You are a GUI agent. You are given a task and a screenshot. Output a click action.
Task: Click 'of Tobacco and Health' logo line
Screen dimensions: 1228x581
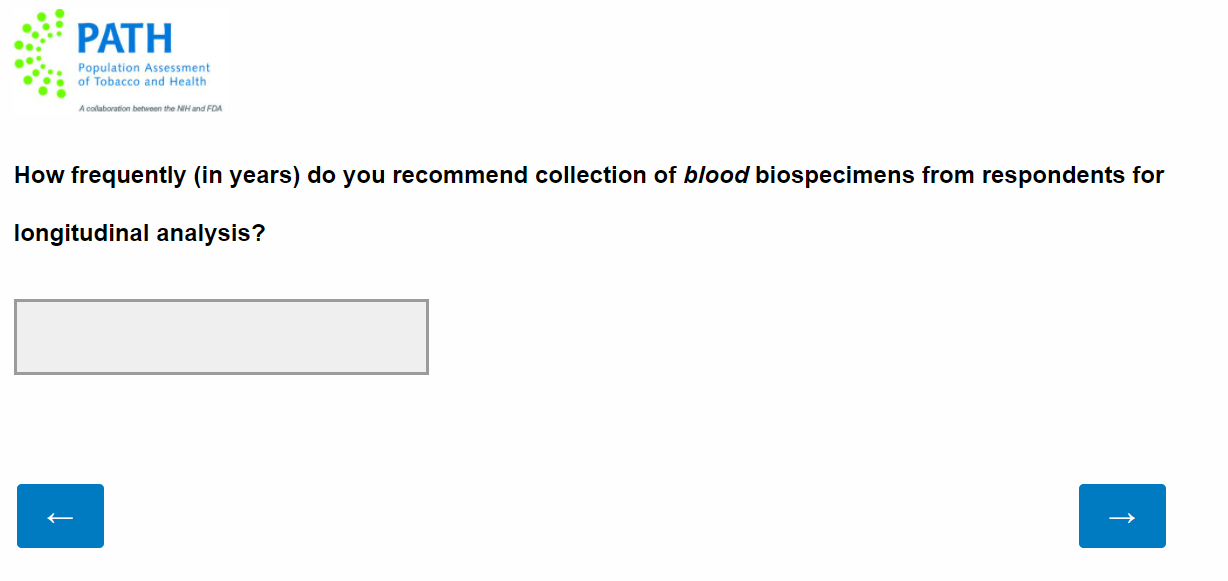(x=142, y=82)
